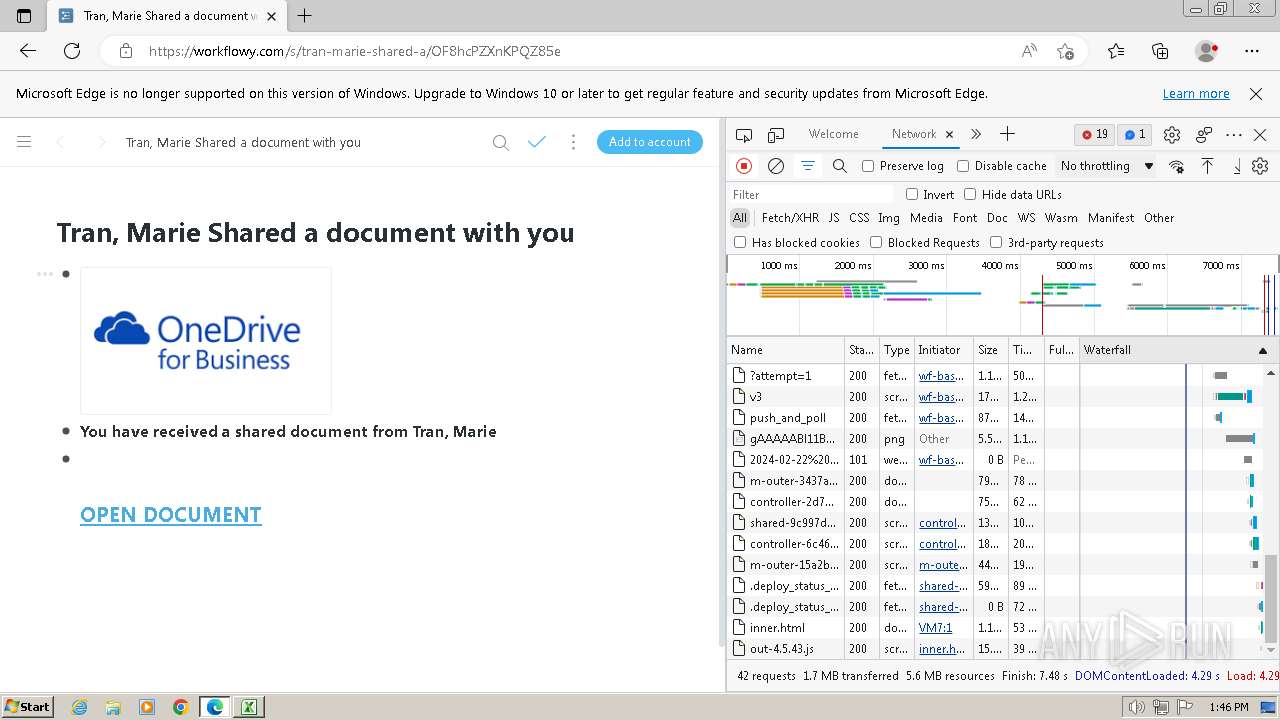The width and height of the screenshot is (1280, 720).
Task: Open the Windows Start button
Action: [27, 707]
